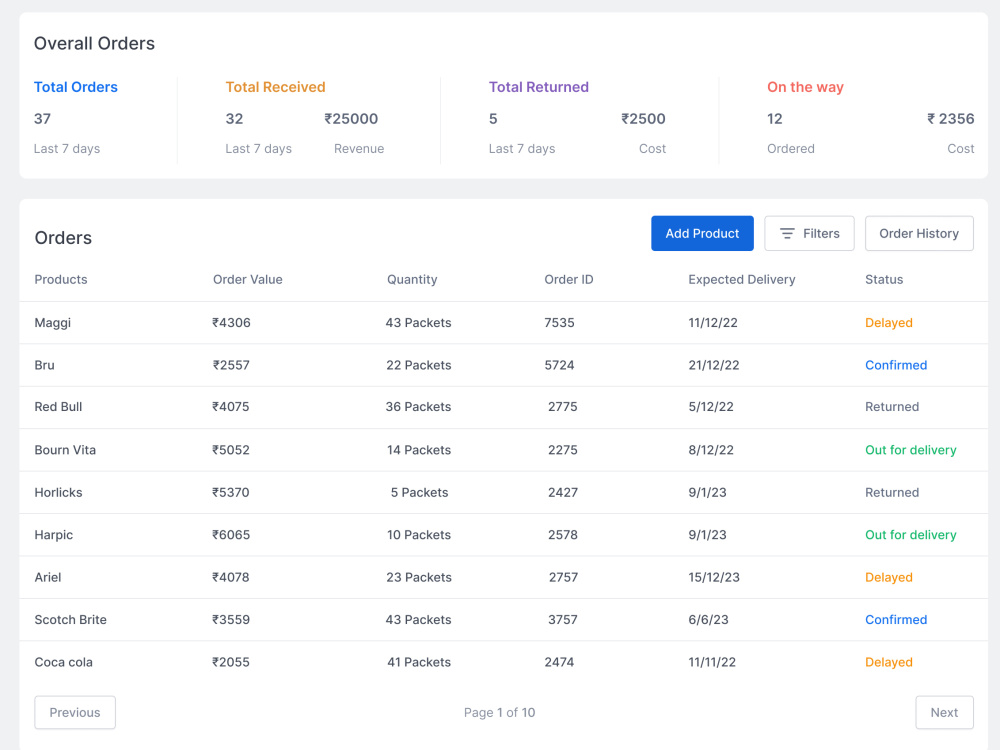Image resolution: width=1000 pixels, height=750 pixels.
Task: Click the Overall Orders title
Action: click(94, 43)
